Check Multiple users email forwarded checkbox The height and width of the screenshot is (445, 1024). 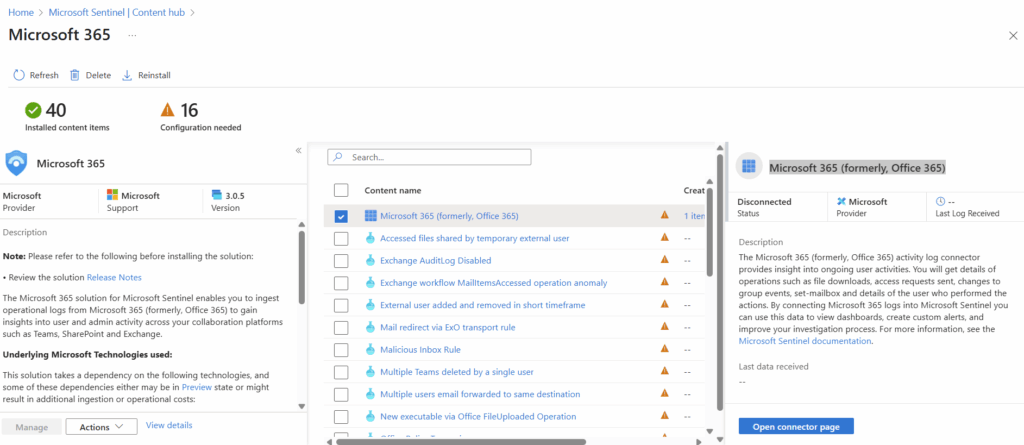click(341, 394)
